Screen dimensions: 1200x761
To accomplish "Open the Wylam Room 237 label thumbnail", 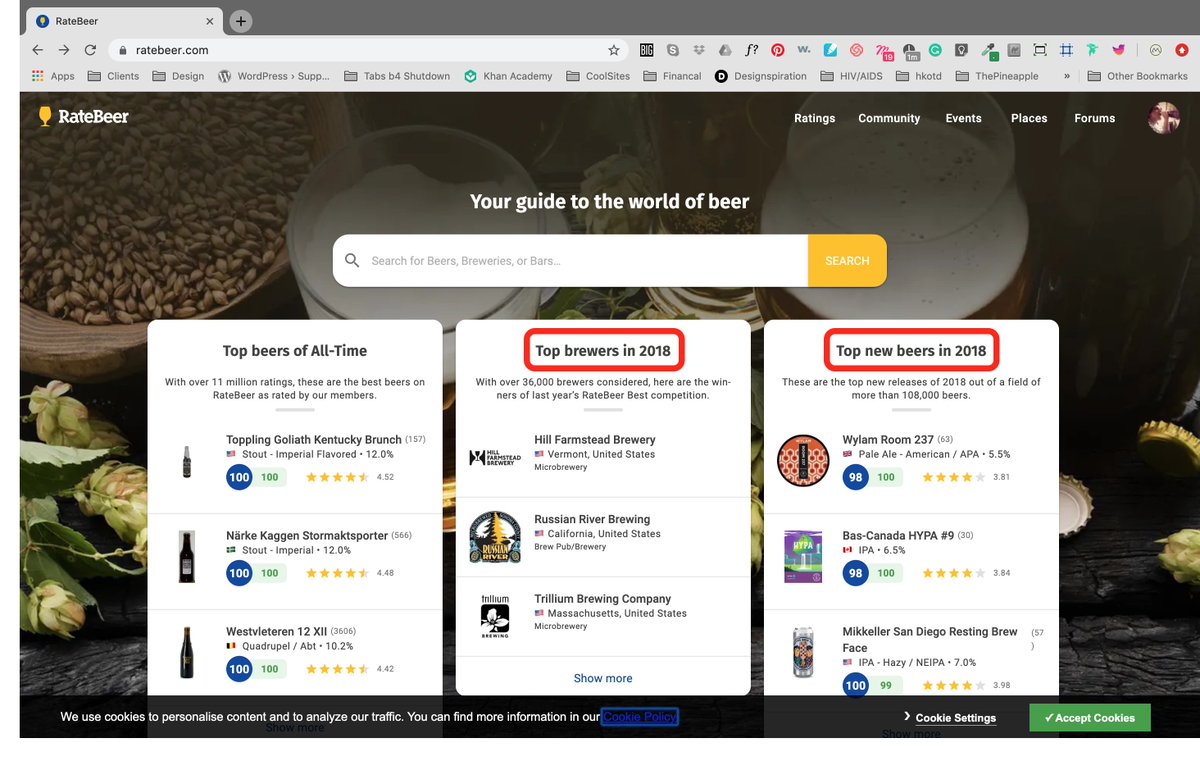I will (x=803, y=460).
